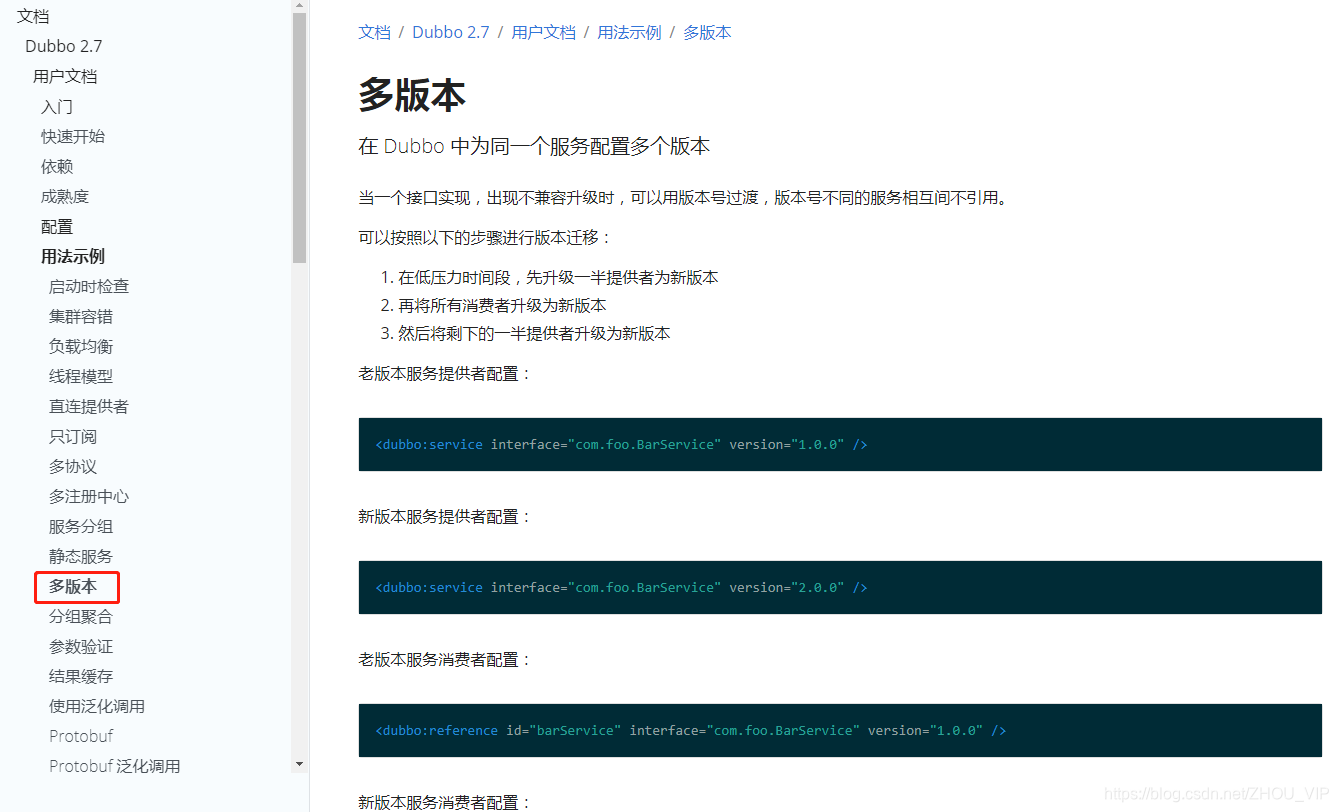Go to the 多协议 sidebar page

coord(73,467)
